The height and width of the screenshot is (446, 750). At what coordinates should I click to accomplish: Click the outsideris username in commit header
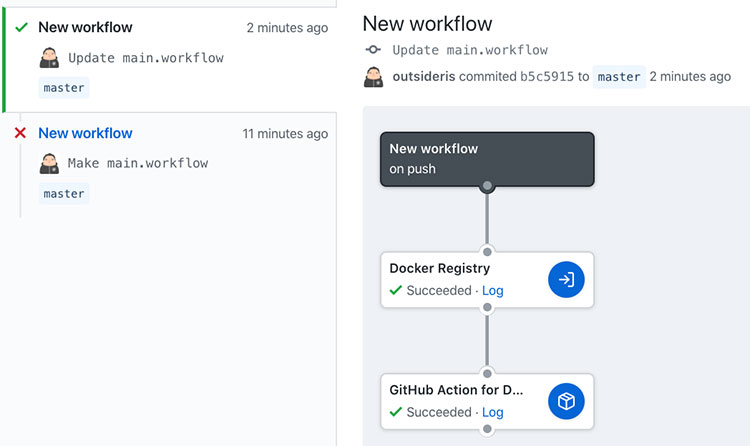[x=424, y=77]
